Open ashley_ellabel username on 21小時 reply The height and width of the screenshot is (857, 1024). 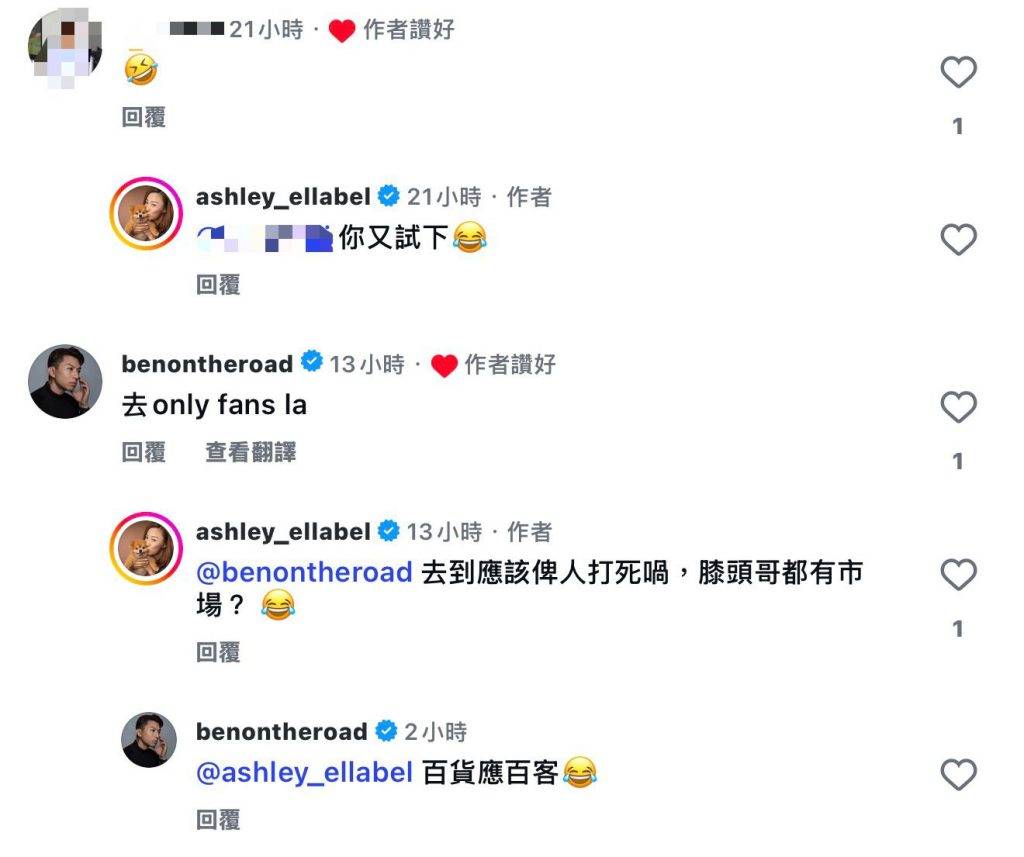[x=283, y=197]
